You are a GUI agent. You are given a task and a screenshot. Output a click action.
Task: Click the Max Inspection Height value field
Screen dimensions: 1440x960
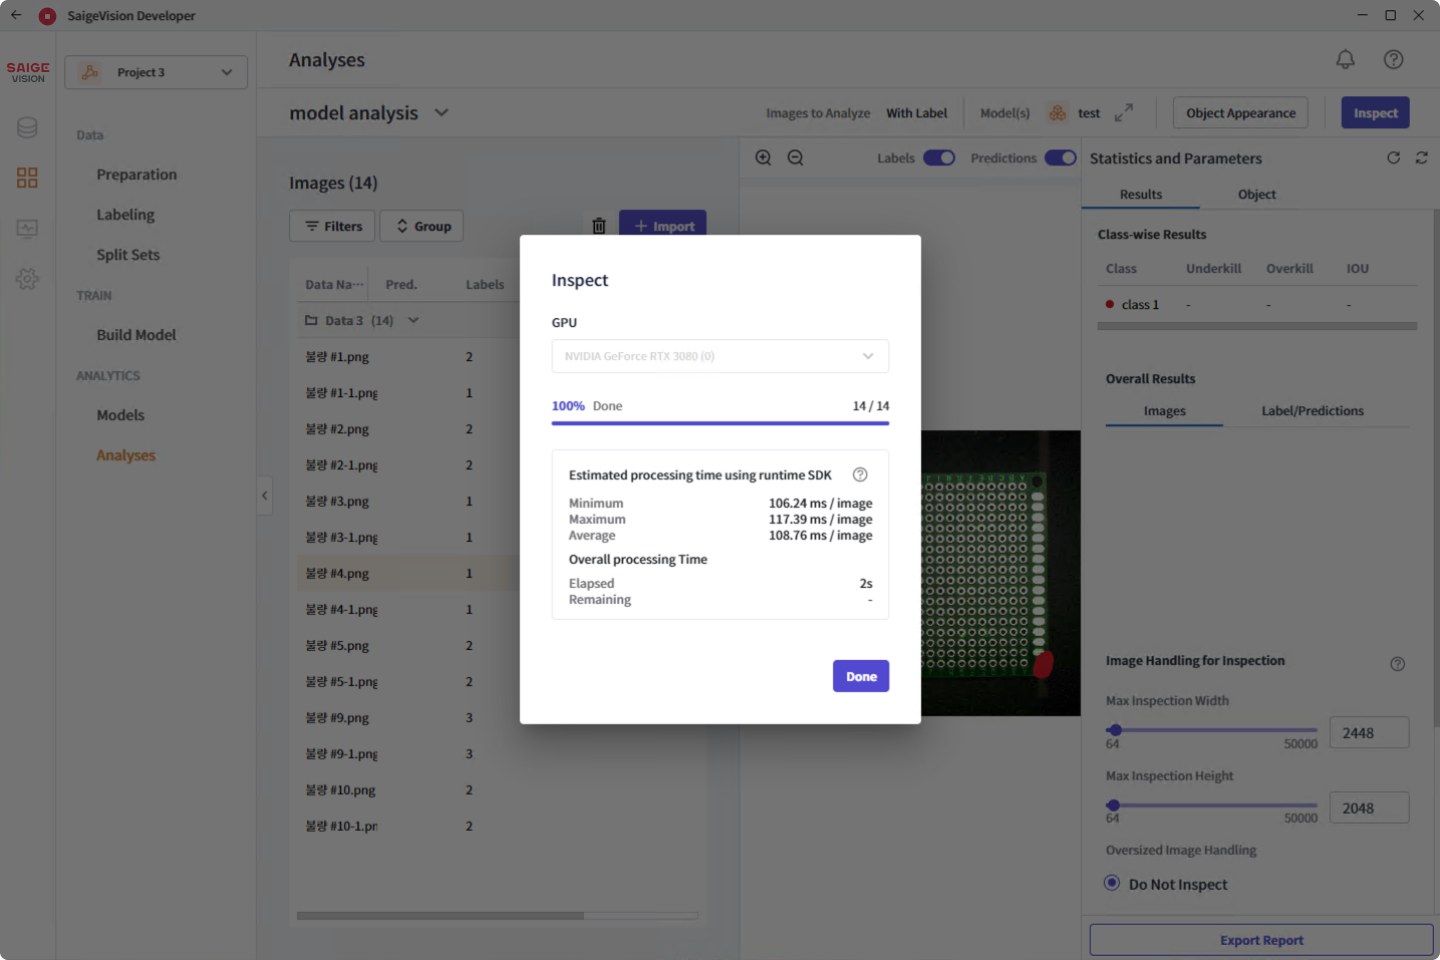1369,808
